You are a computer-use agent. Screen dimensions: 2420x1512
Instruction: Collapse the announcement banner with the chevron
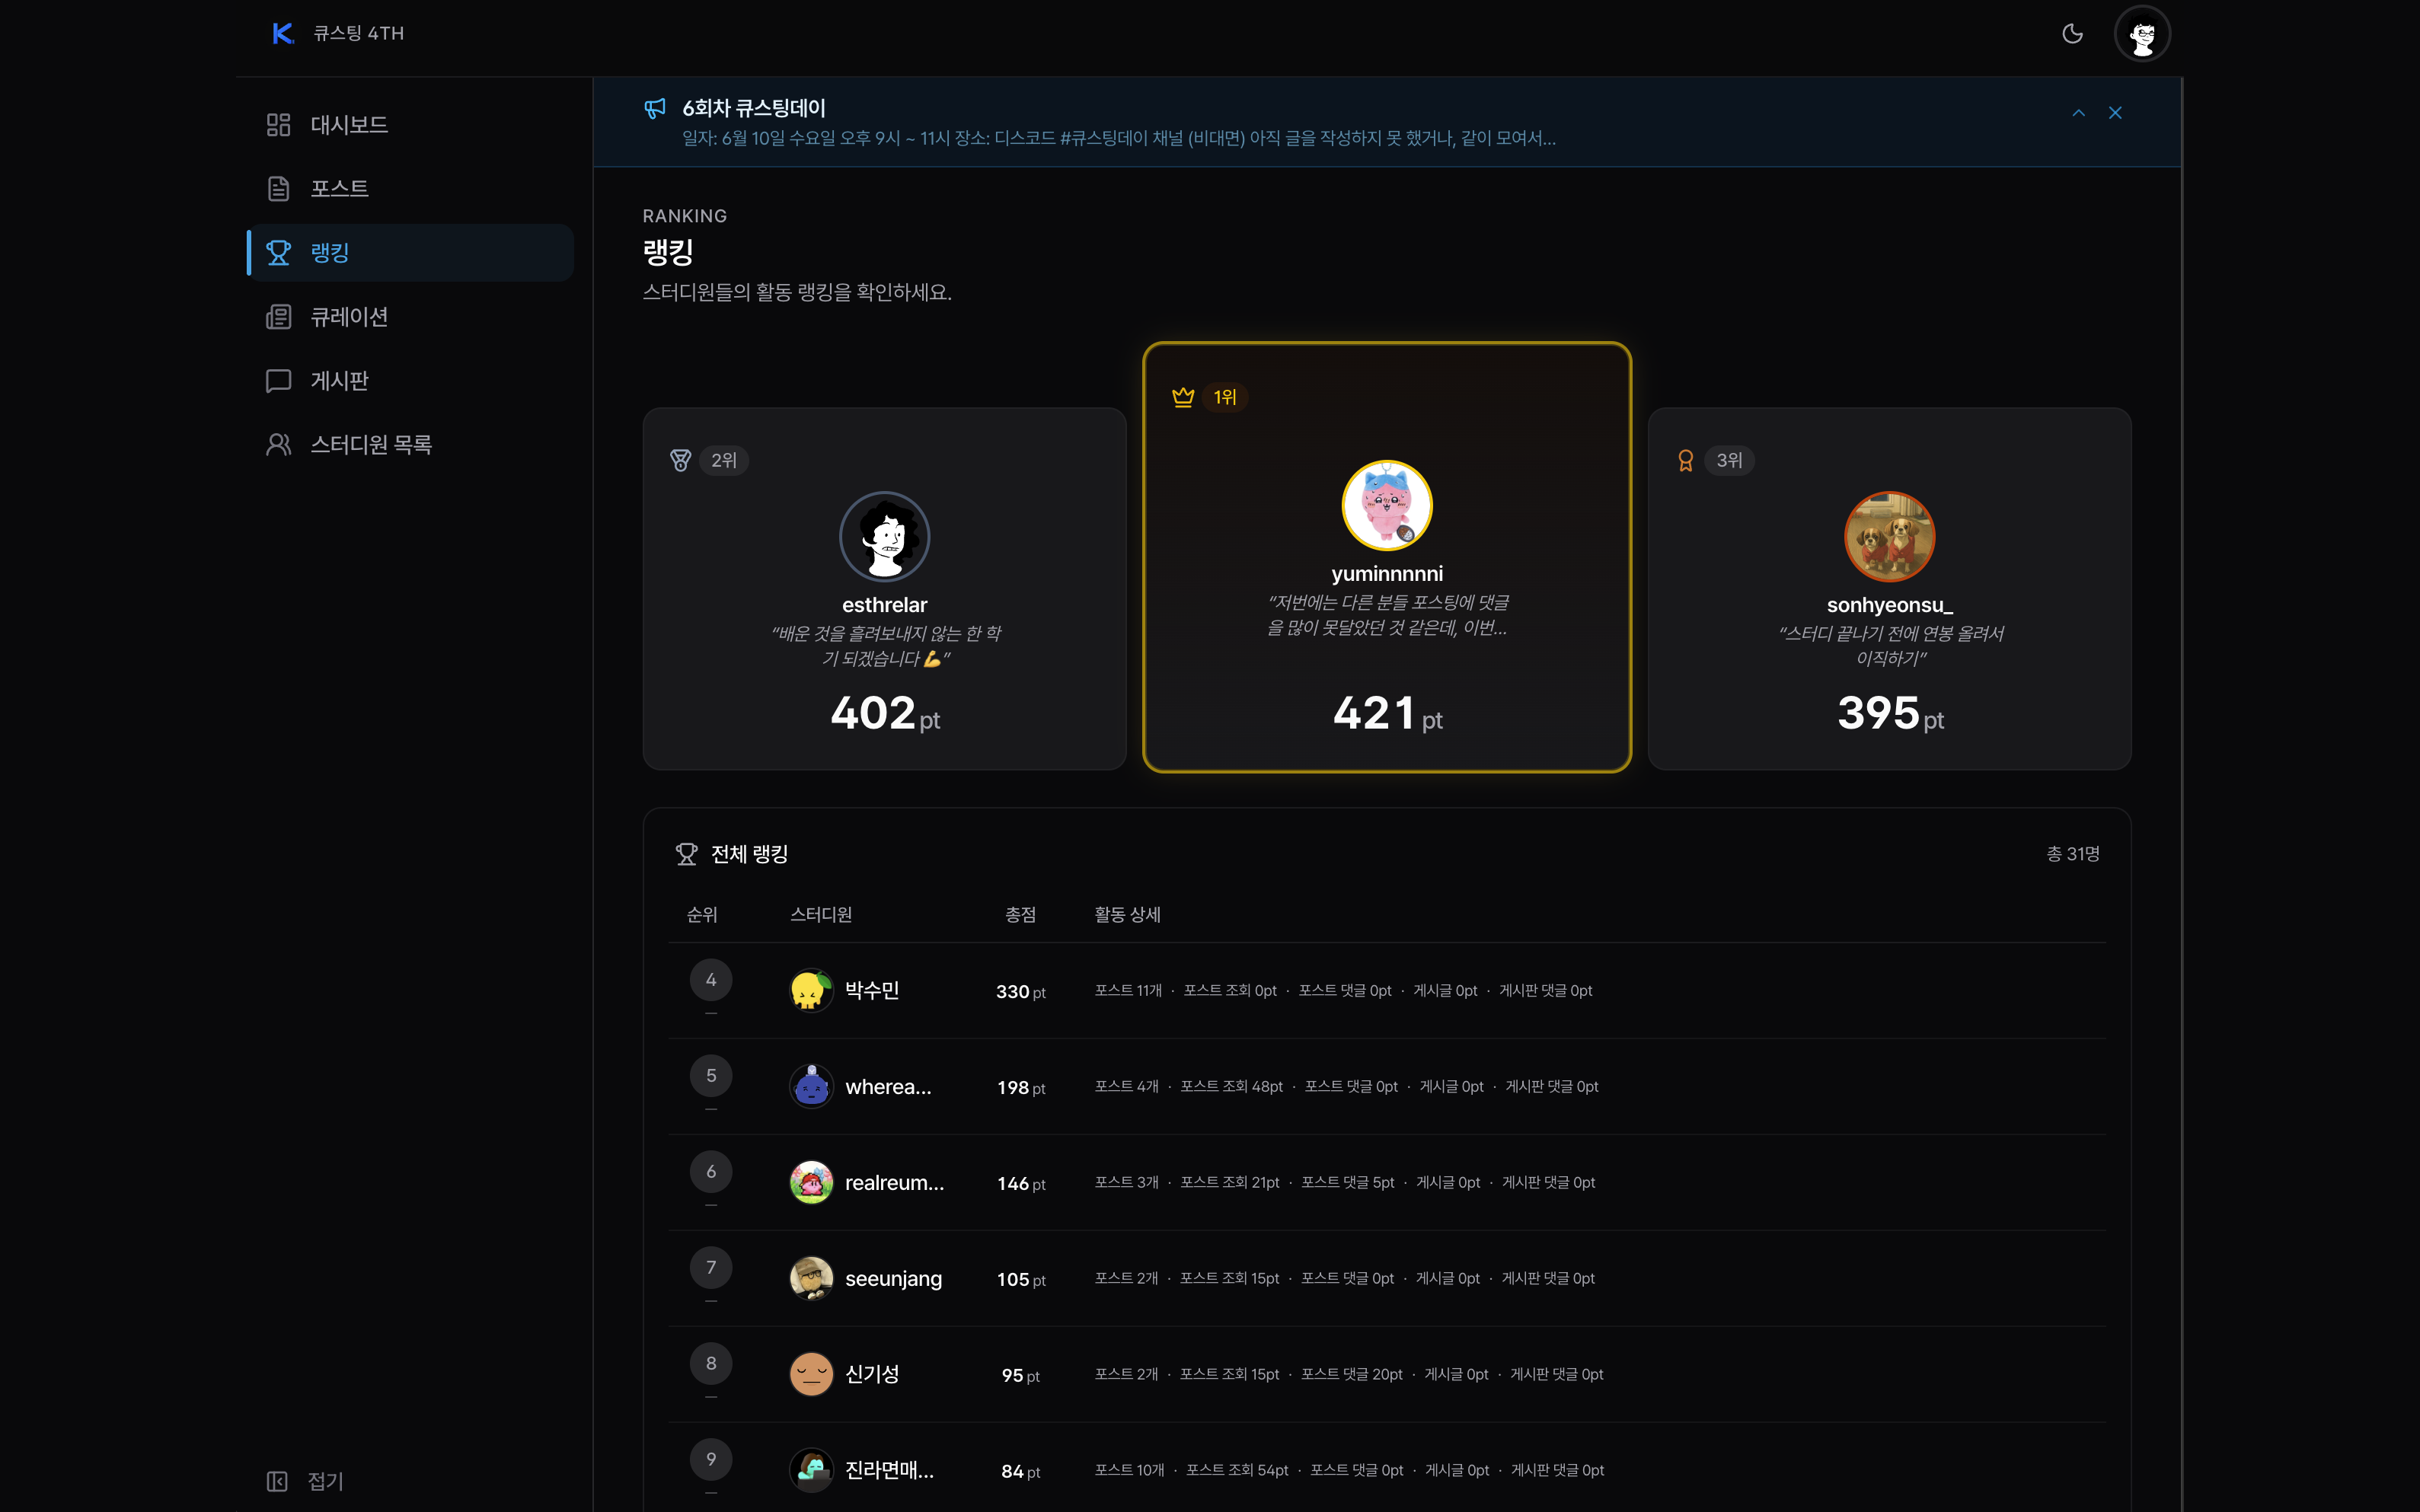(2078, 113)
